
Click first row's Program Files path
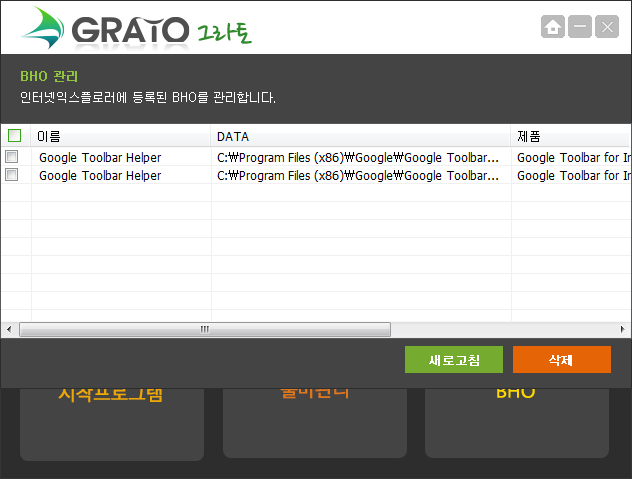[x=358, y=158]
